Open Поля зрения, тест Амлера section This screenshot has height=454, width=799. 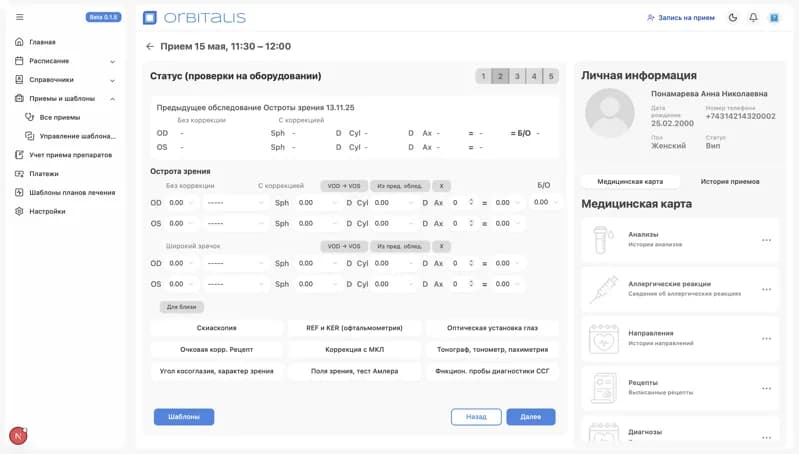coord(354,371)
